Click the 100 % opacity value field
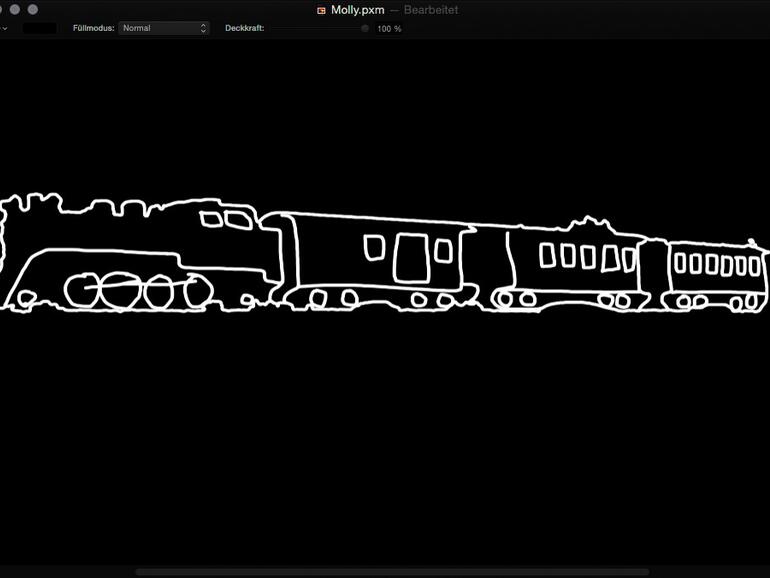The width and height of the screenshot is (770, 578). click(x=389, y=29)
